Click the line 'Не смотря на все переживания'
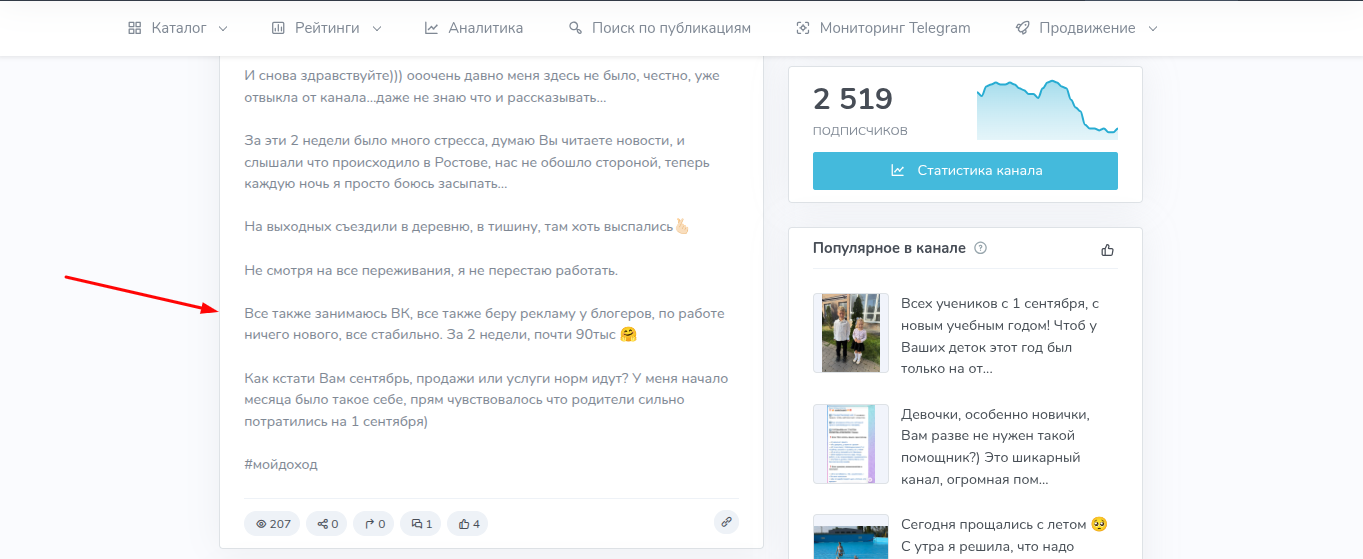 [x=431, y=270]
